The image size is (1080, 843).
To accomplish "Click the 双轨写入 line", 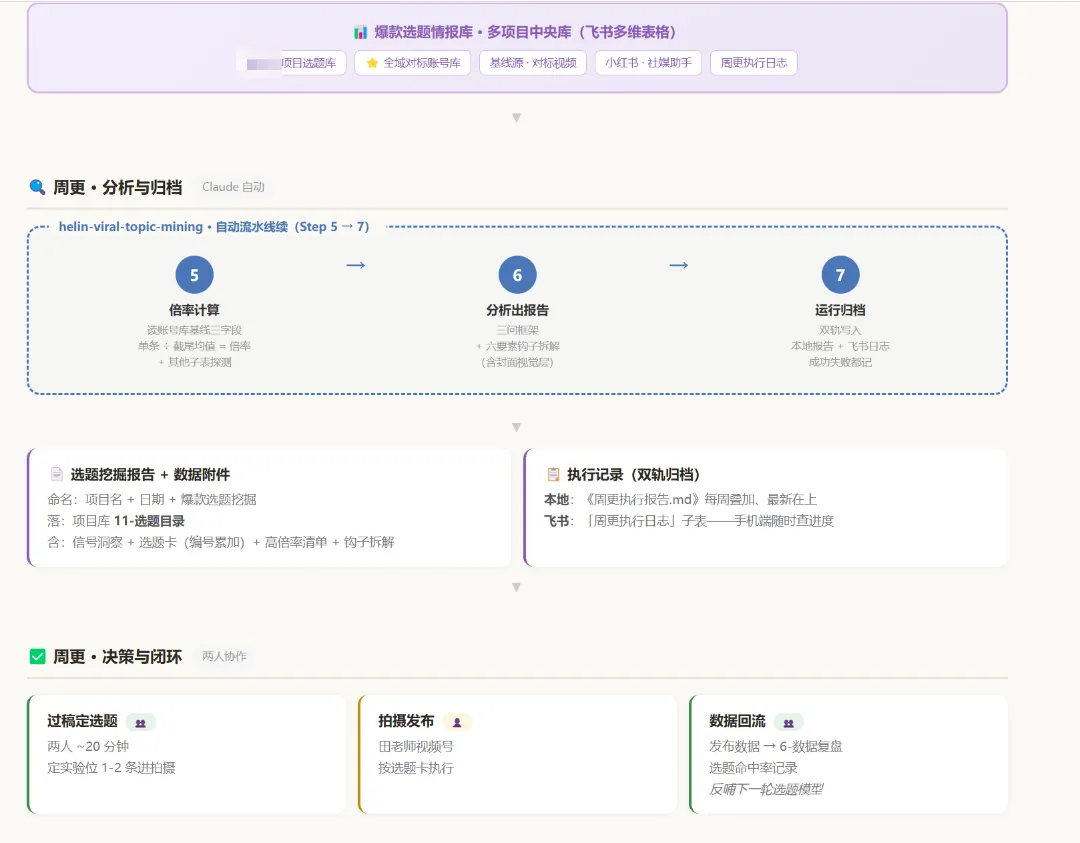I will (840, 330).
